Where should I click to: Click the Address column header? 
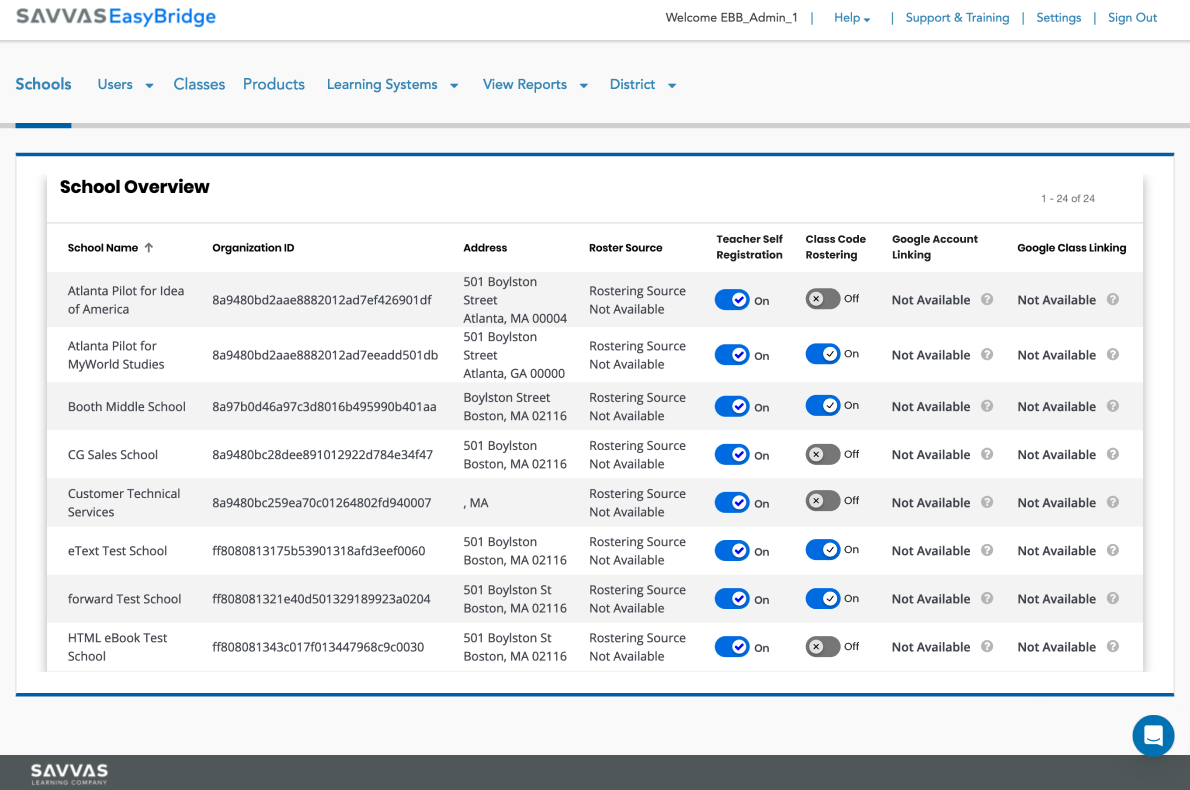point(485,247)
